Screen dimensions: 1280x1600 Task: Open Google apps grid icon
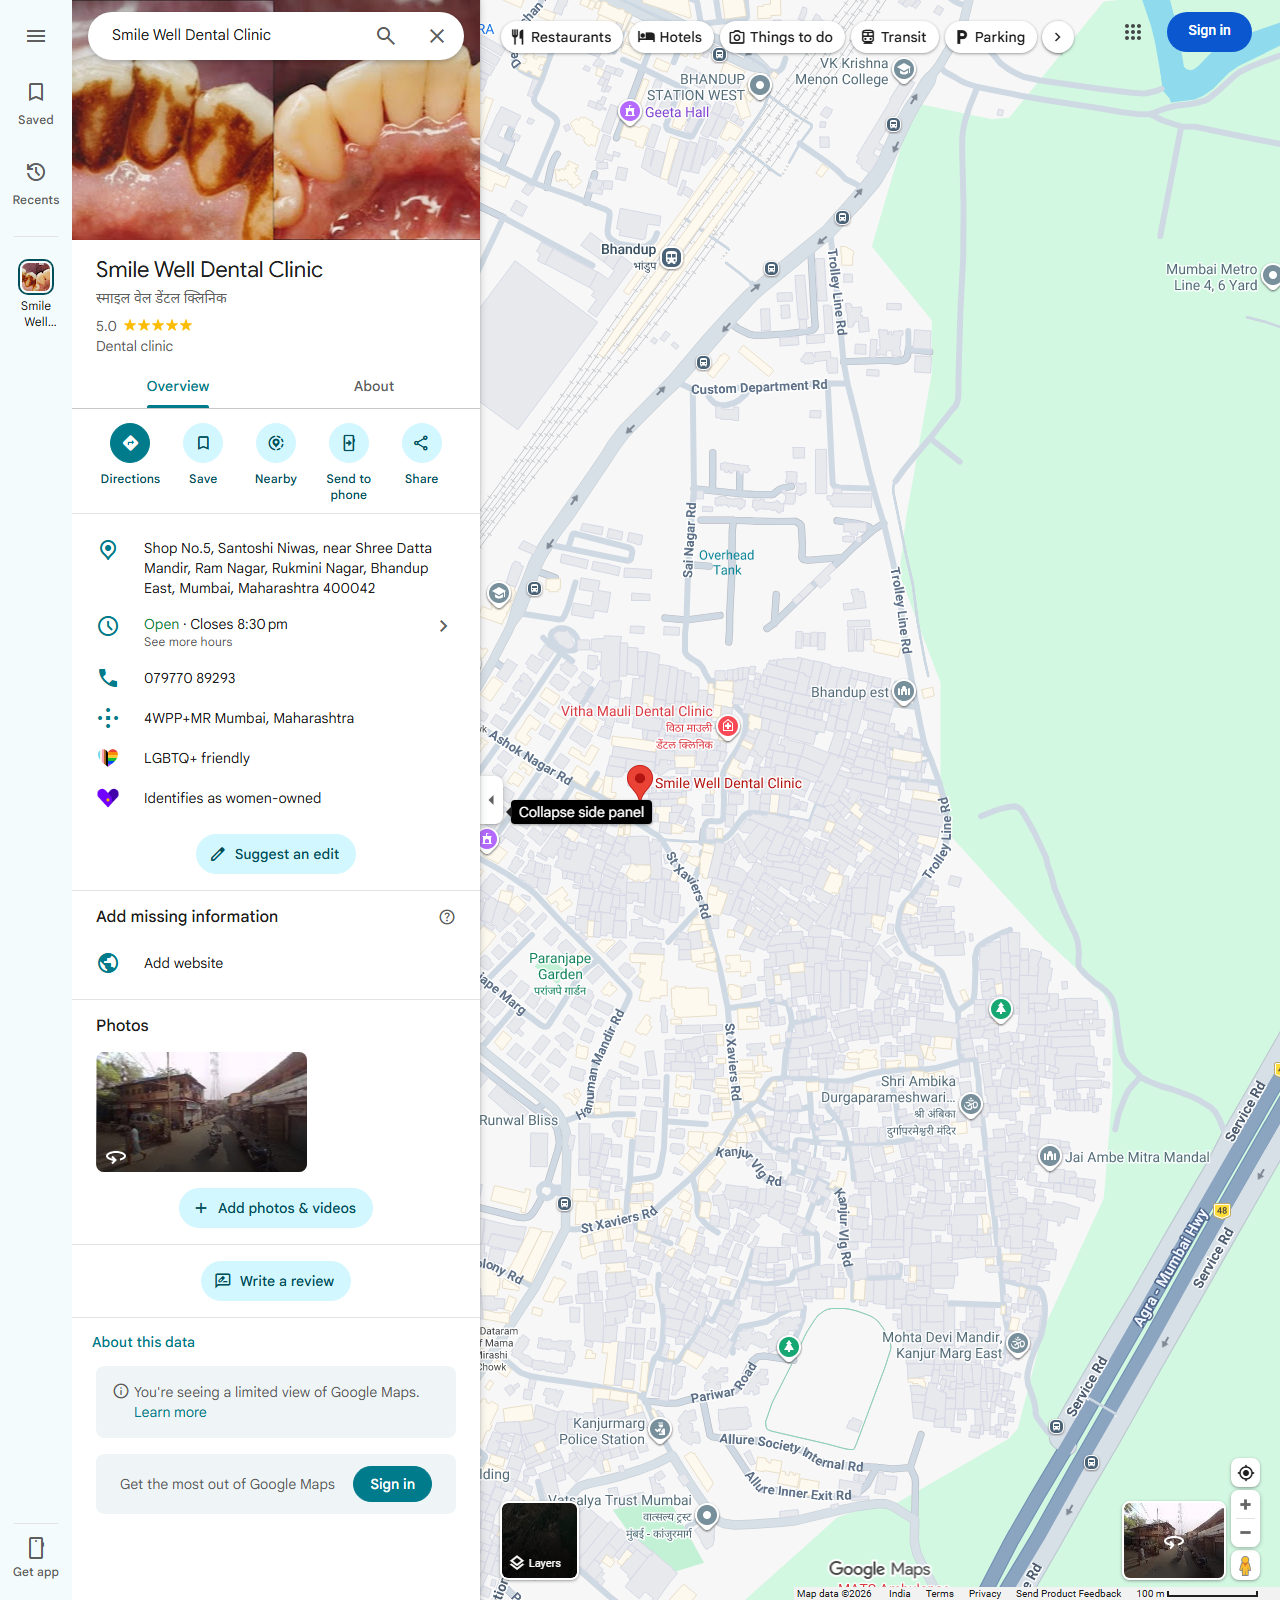pyautogui.click(x=1133, y=32)
